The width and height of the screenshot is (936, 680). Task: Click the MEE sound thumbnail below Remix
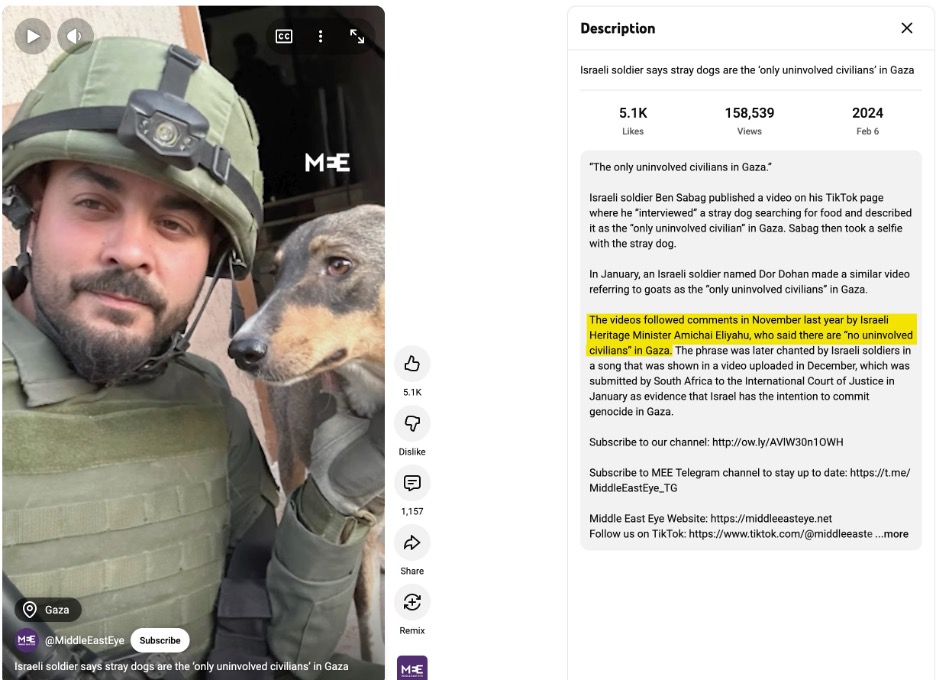click(412, 668)
